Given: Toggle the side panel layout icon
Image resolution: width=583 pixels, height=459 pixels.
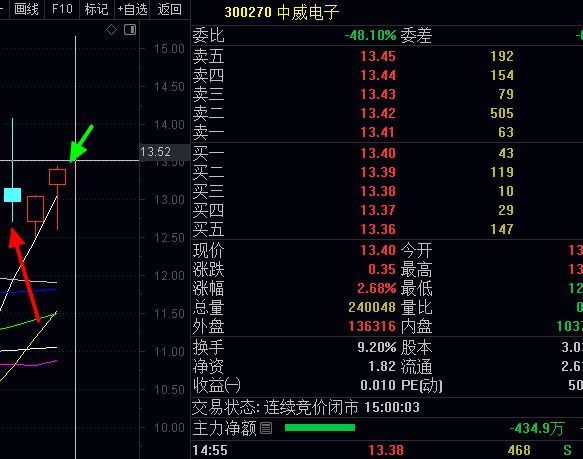Looking at the screenshot, I should (130, 29).
